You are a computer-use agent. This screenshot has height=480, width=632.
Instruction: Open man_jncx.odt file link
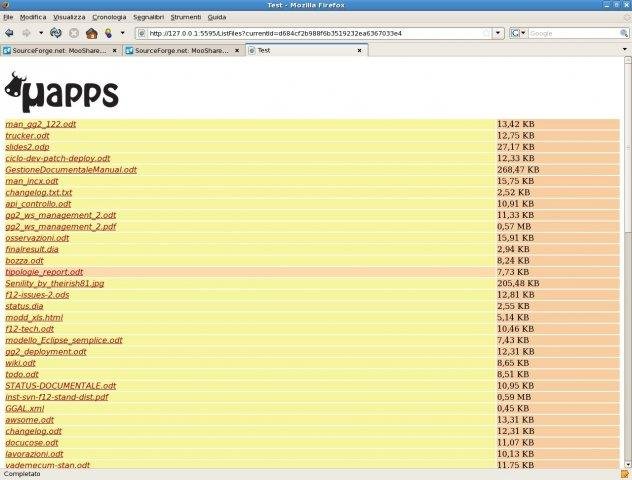(32, 181)
